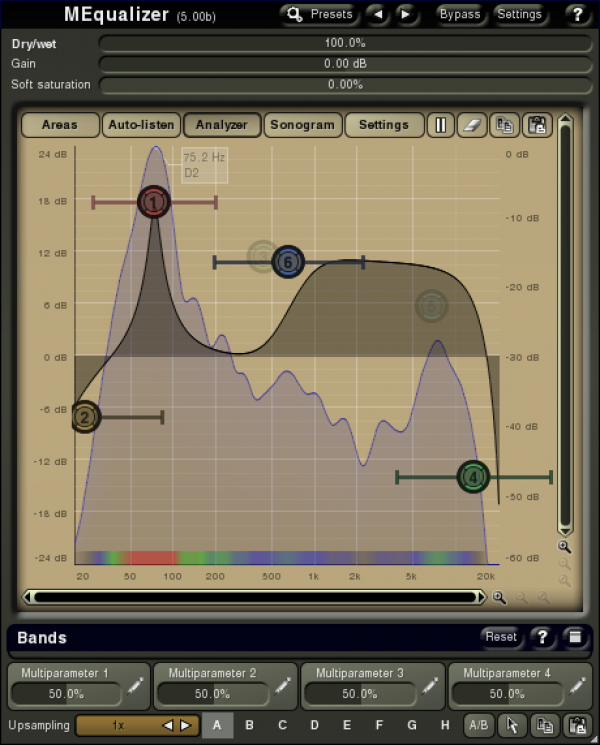This screenshot has height=745, width=600.
Task: Toggle A/B comparison button
Action: (x=479, y=726)
